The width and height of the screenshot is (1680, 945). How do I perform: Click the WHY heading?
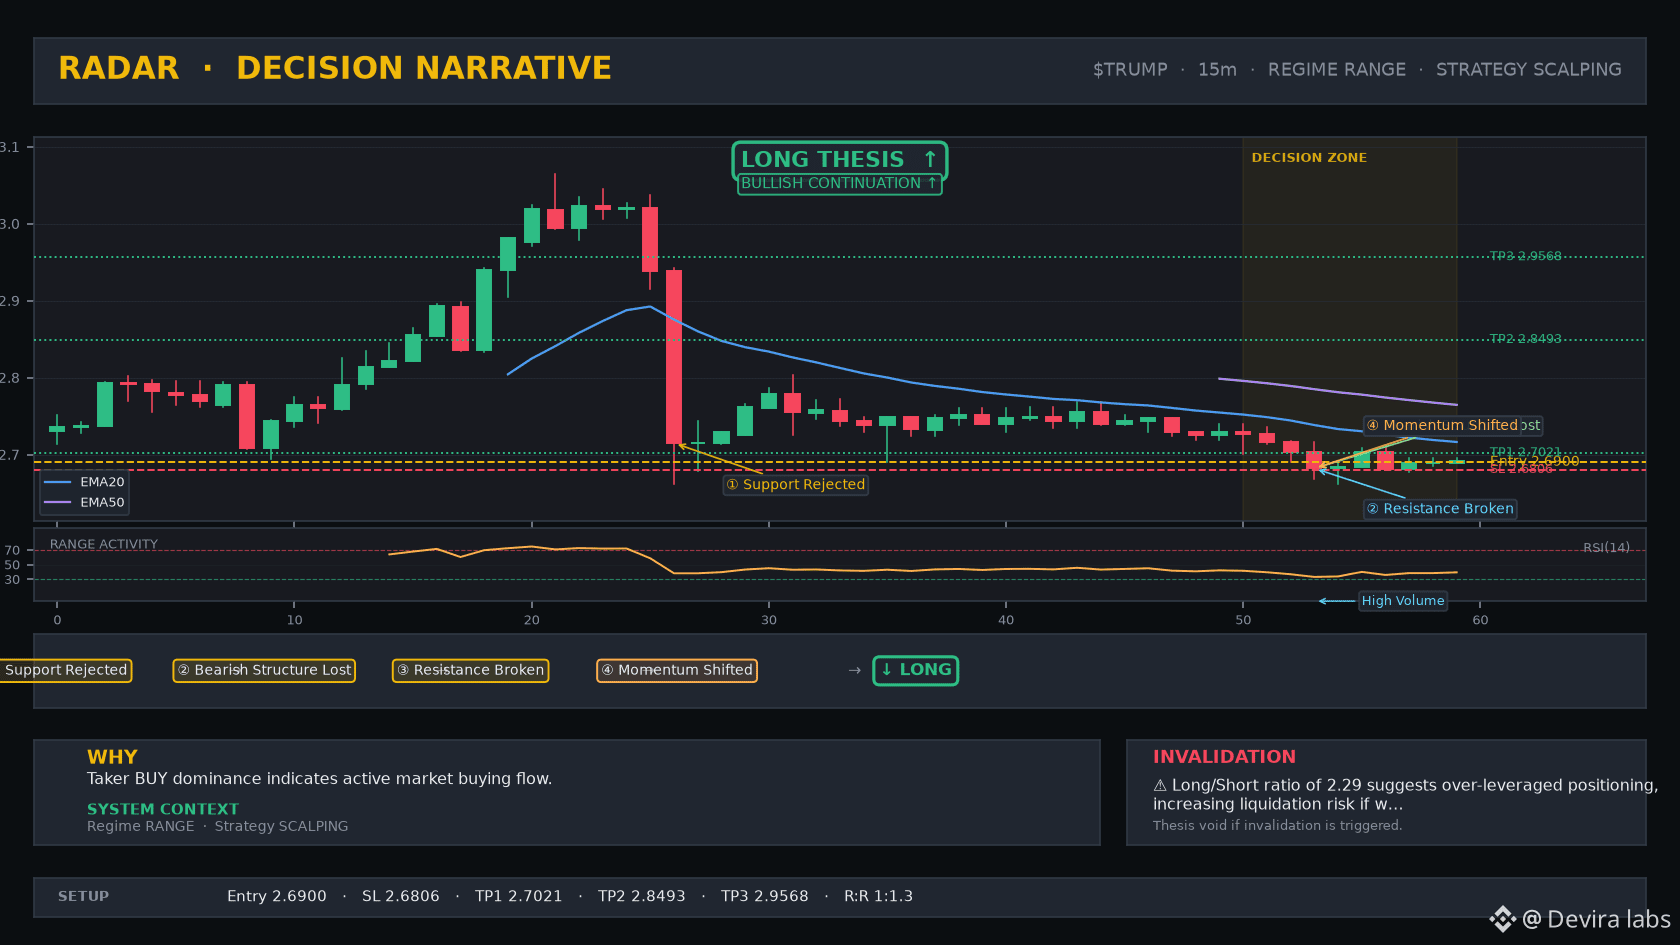112,757
